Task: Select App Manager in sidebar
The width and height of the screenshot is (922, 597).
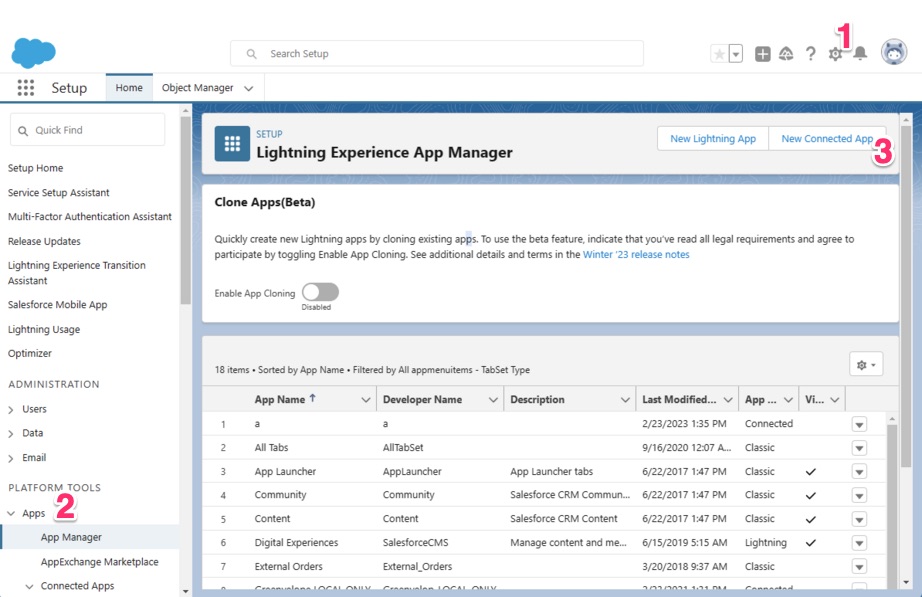Action: pyautogui.click(x=71, y=538)
